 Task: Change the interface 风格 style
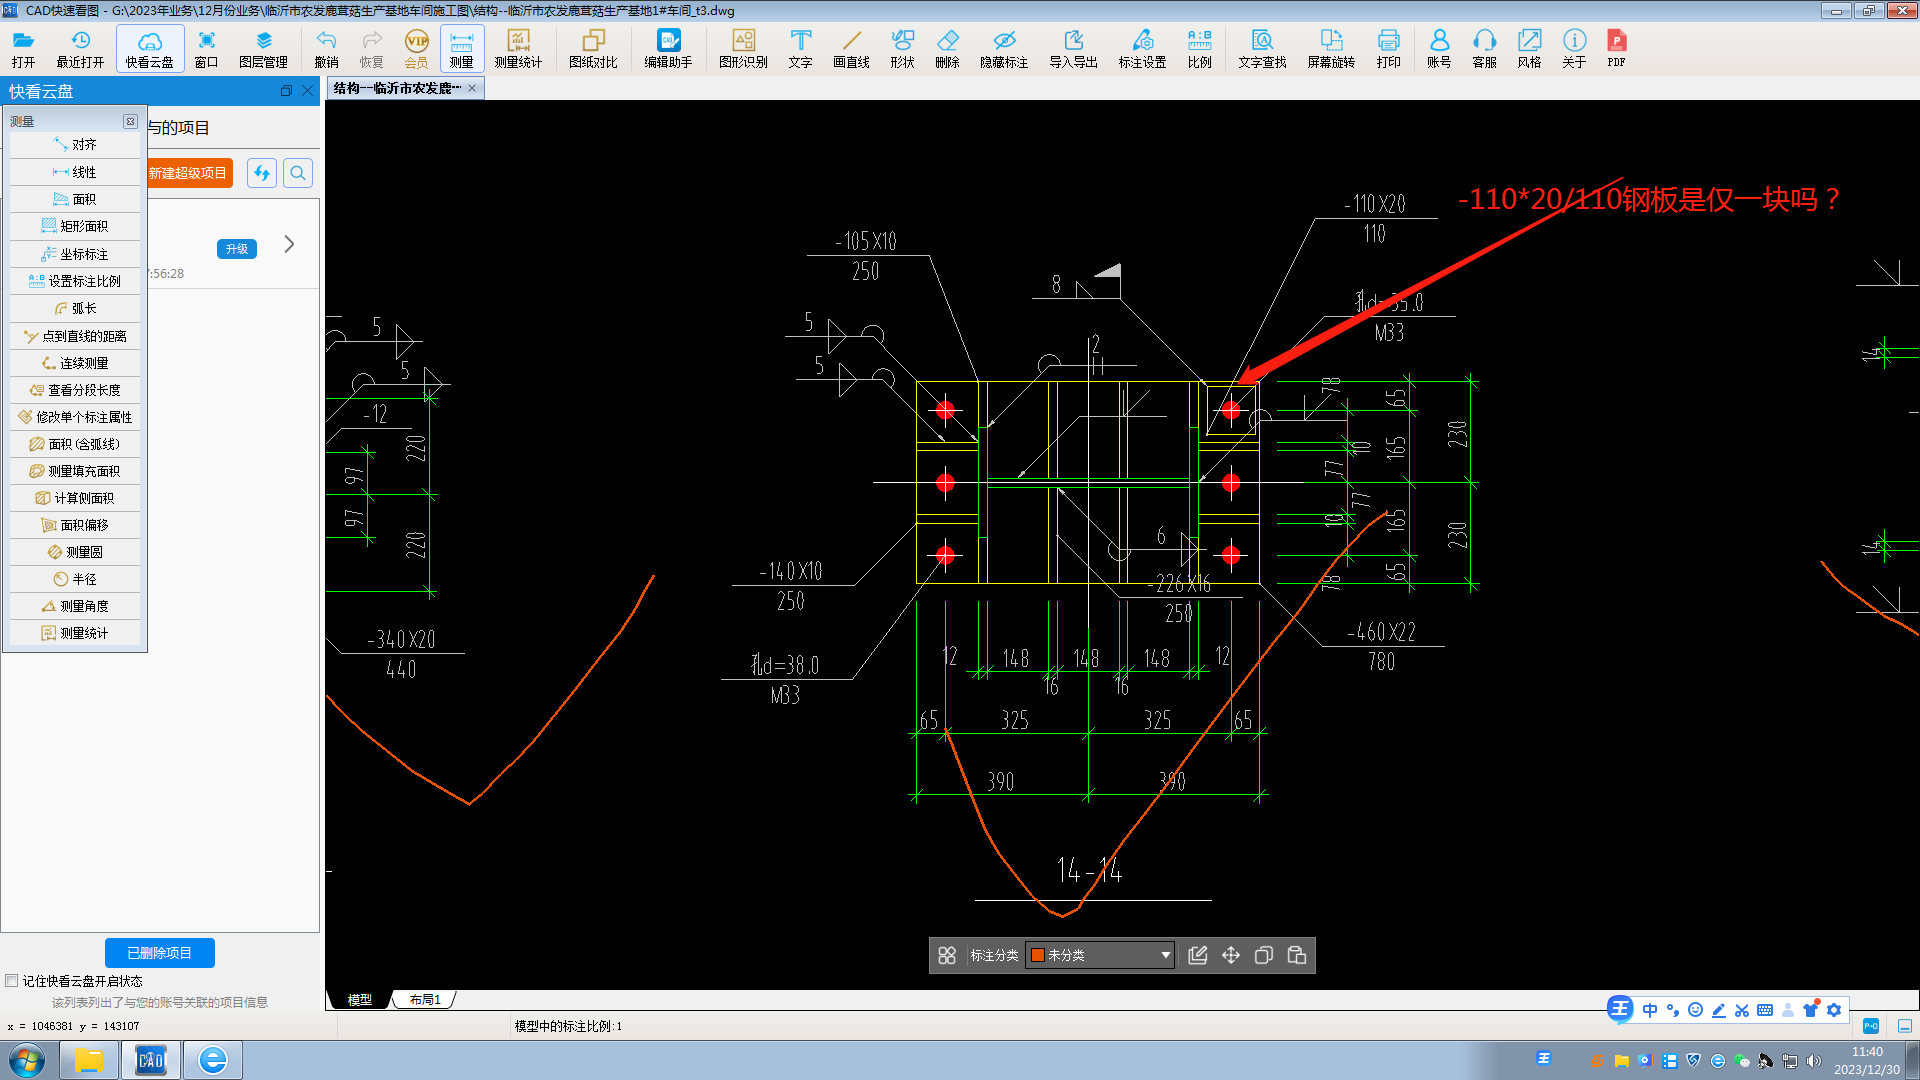click(x=1529, y=48)
